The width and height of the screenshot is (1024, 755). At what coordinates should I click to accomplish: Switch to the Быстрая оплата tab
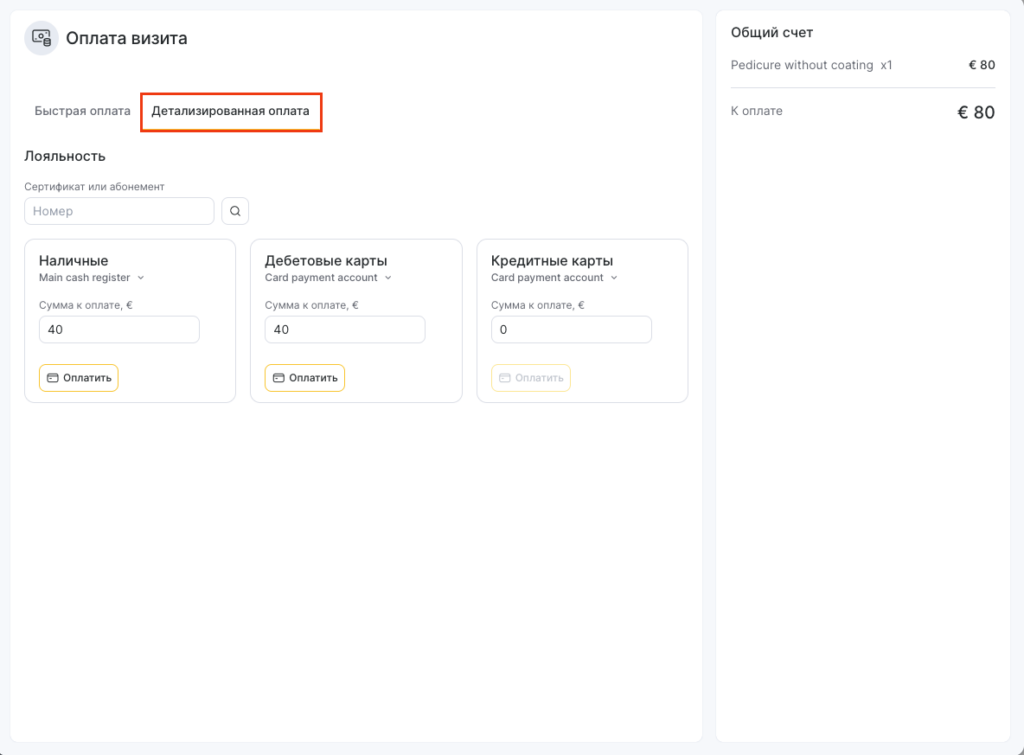tap(82, 111)
